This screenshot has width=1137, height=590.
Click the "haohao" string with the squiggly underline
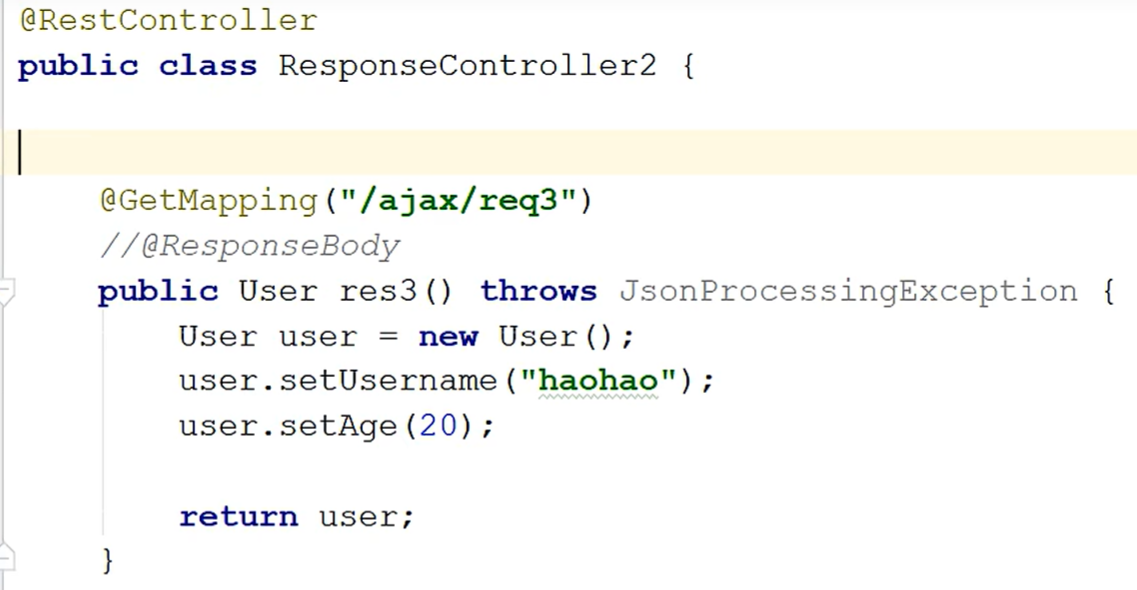(598, 381)
